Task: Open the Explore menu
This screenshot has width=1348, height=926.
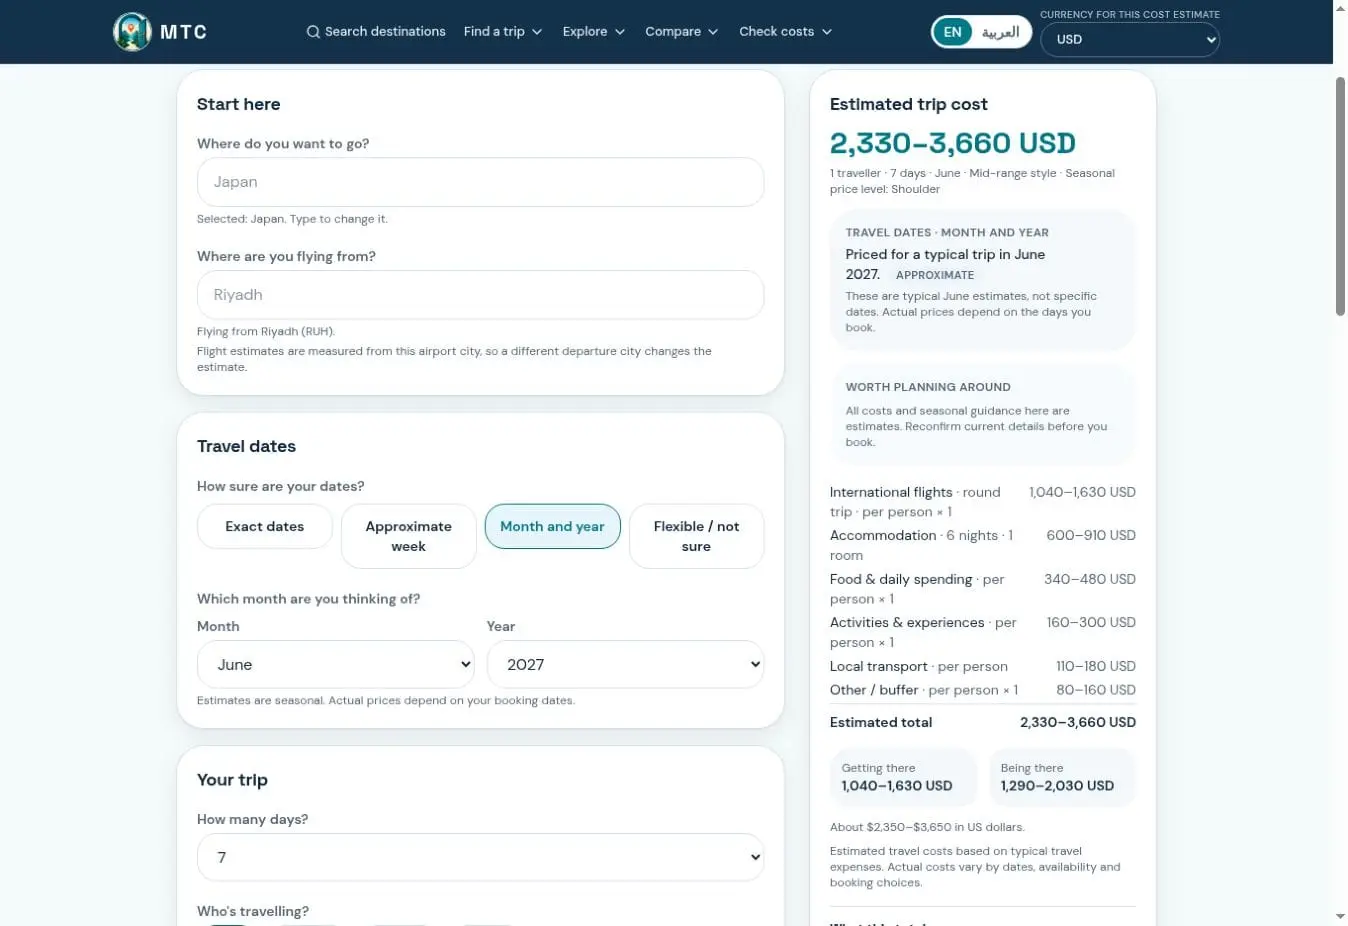Action: pos(594,32)
